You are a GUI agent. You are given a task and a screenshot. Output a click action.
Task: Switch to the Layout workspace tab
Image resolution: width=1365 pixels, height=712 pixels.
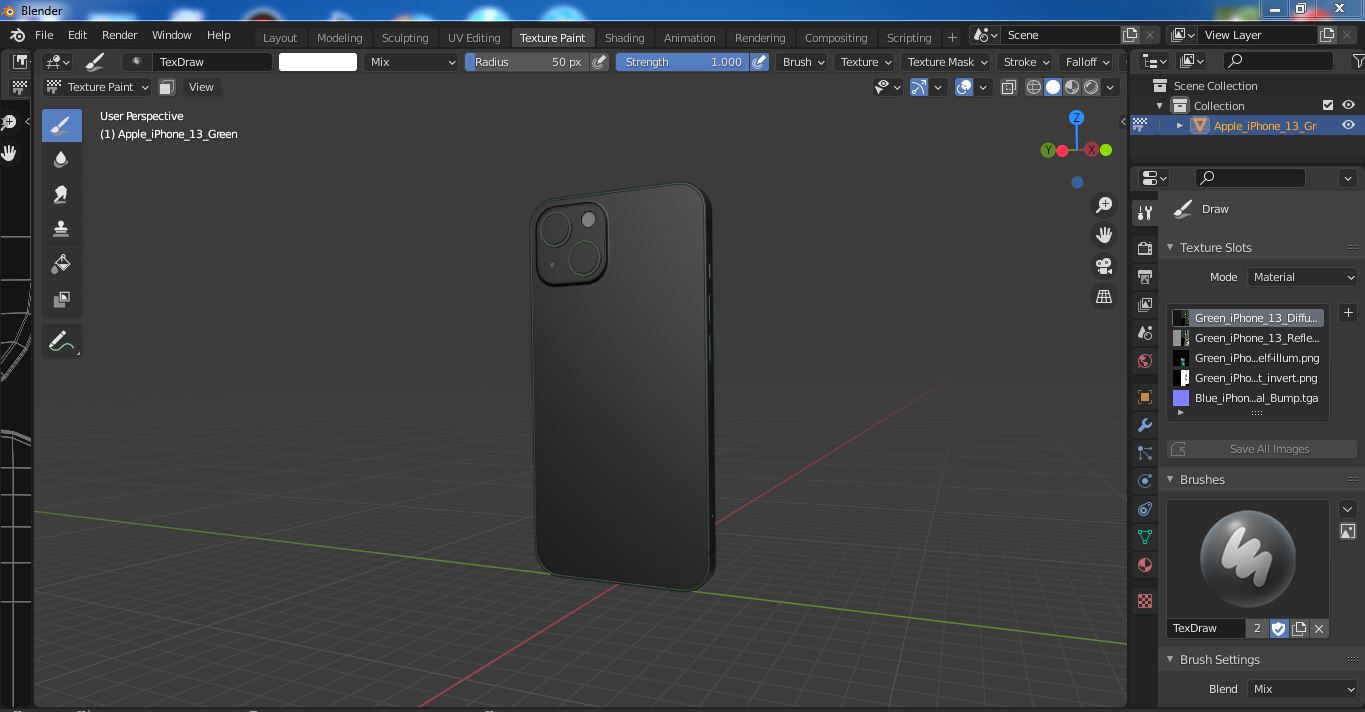(280, 38)
